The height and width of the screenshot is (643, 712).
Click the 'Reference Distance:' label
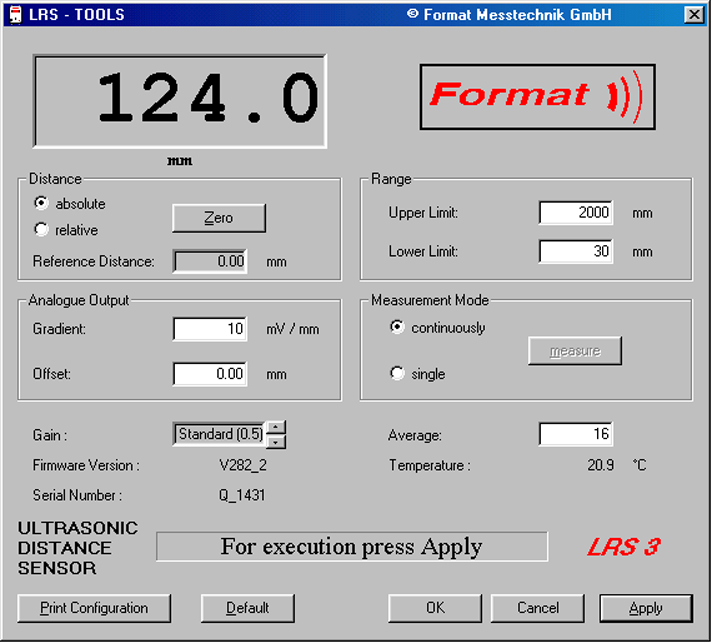pyautogui.click(x=94, y=262)
